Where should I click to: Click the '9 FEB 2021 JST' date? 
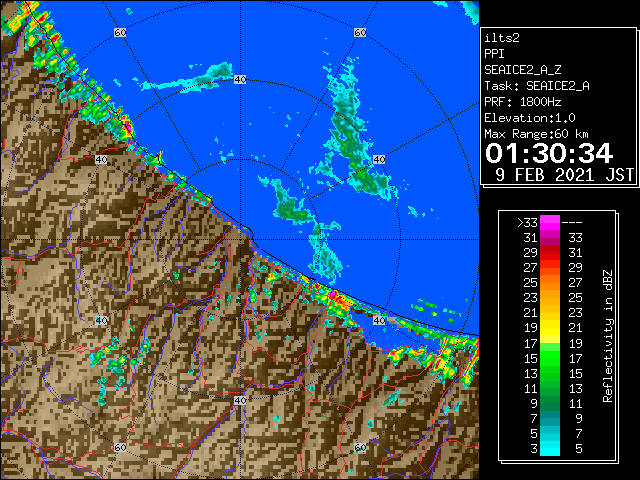(x=564, y=175)
